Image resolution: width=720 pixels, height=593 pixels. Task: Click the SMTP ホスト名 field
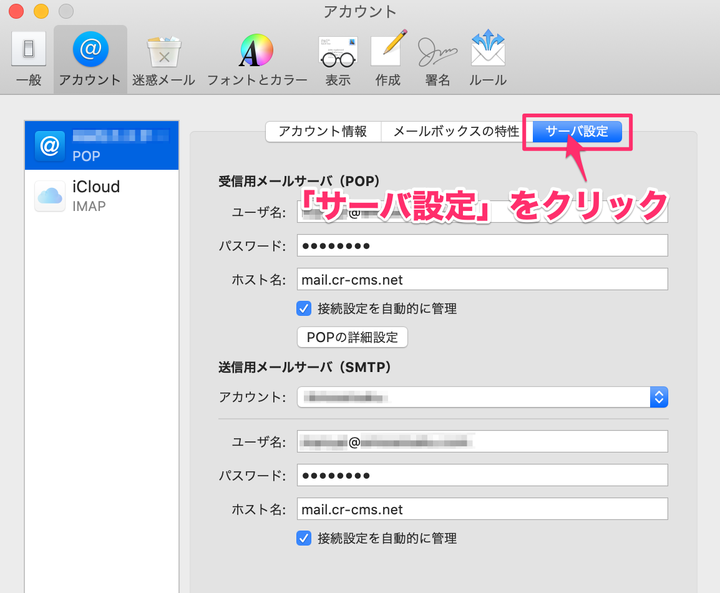[482, 509]
